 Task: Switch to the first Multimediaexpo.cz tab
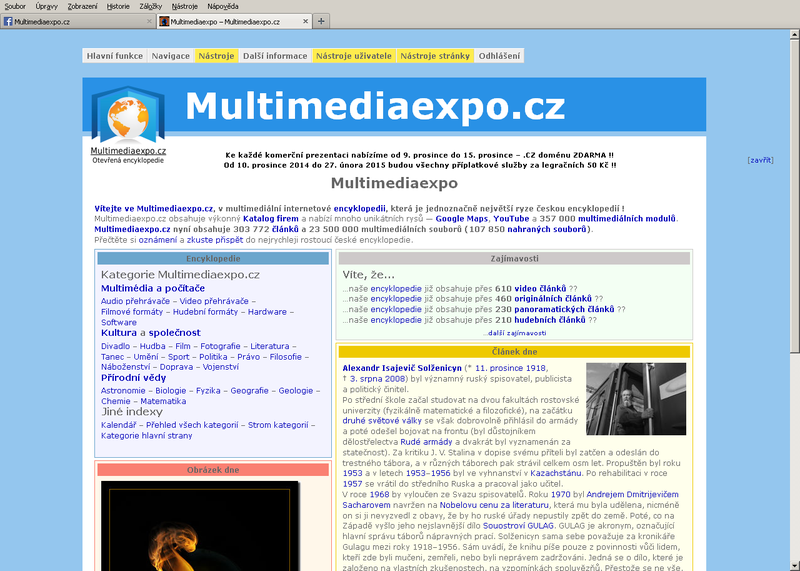click(78, 21)
